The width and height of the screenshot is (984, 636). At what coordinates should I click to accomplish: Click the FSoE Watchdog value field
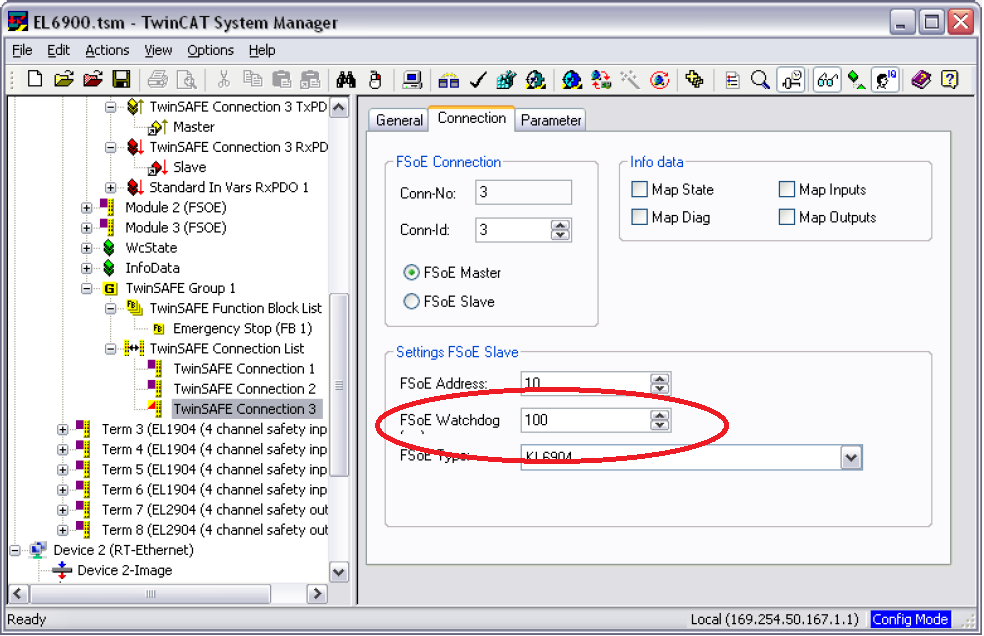tap(586, 420)
